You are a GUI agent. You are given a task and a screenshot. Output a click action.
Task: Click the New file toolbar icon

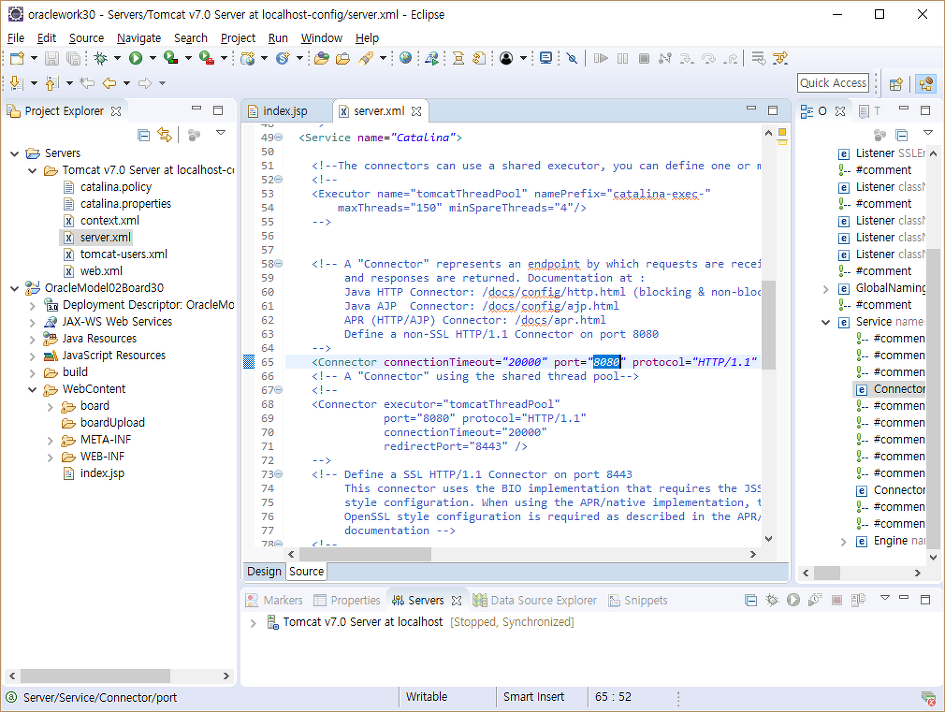point(17,58)
